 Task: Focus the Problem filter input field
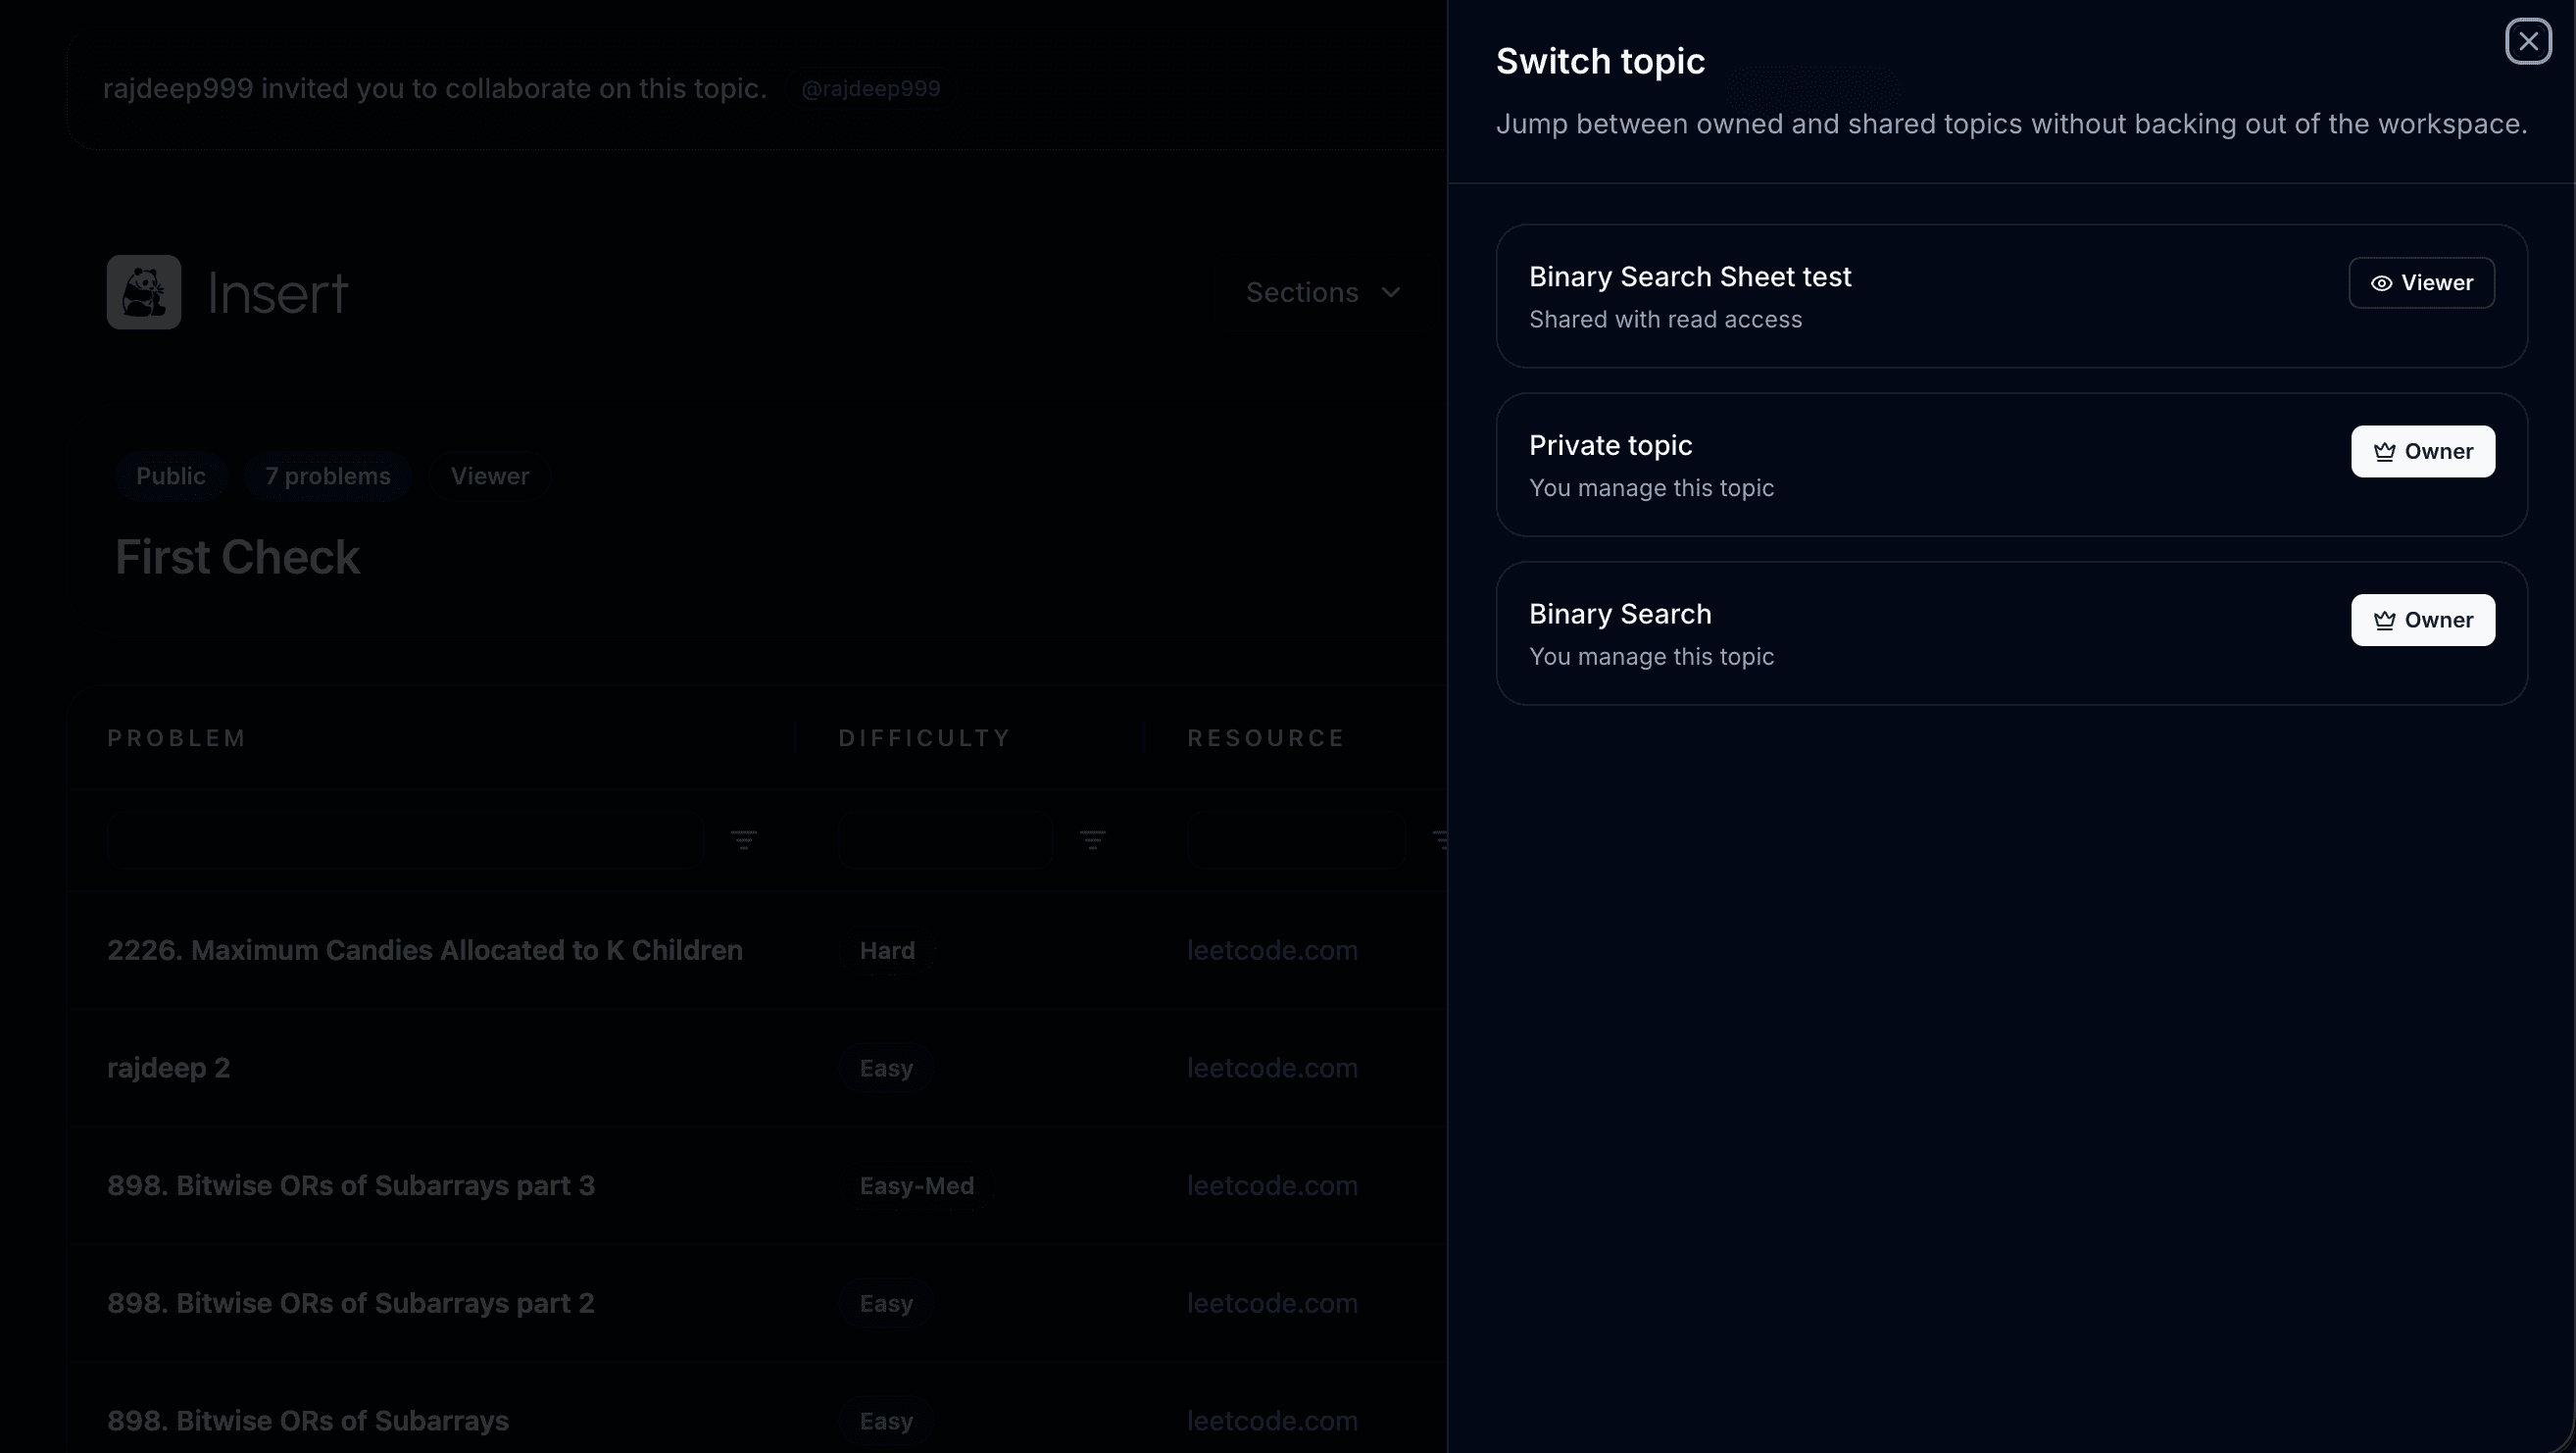pos(405,840)
